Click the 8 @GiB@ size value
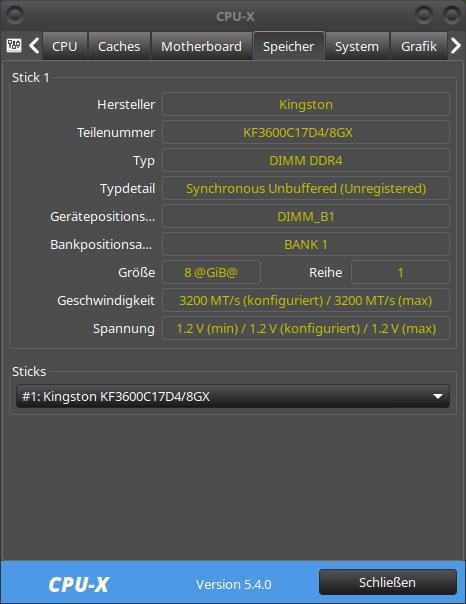This screenshot has height=604, width=466. coord(211,272)
